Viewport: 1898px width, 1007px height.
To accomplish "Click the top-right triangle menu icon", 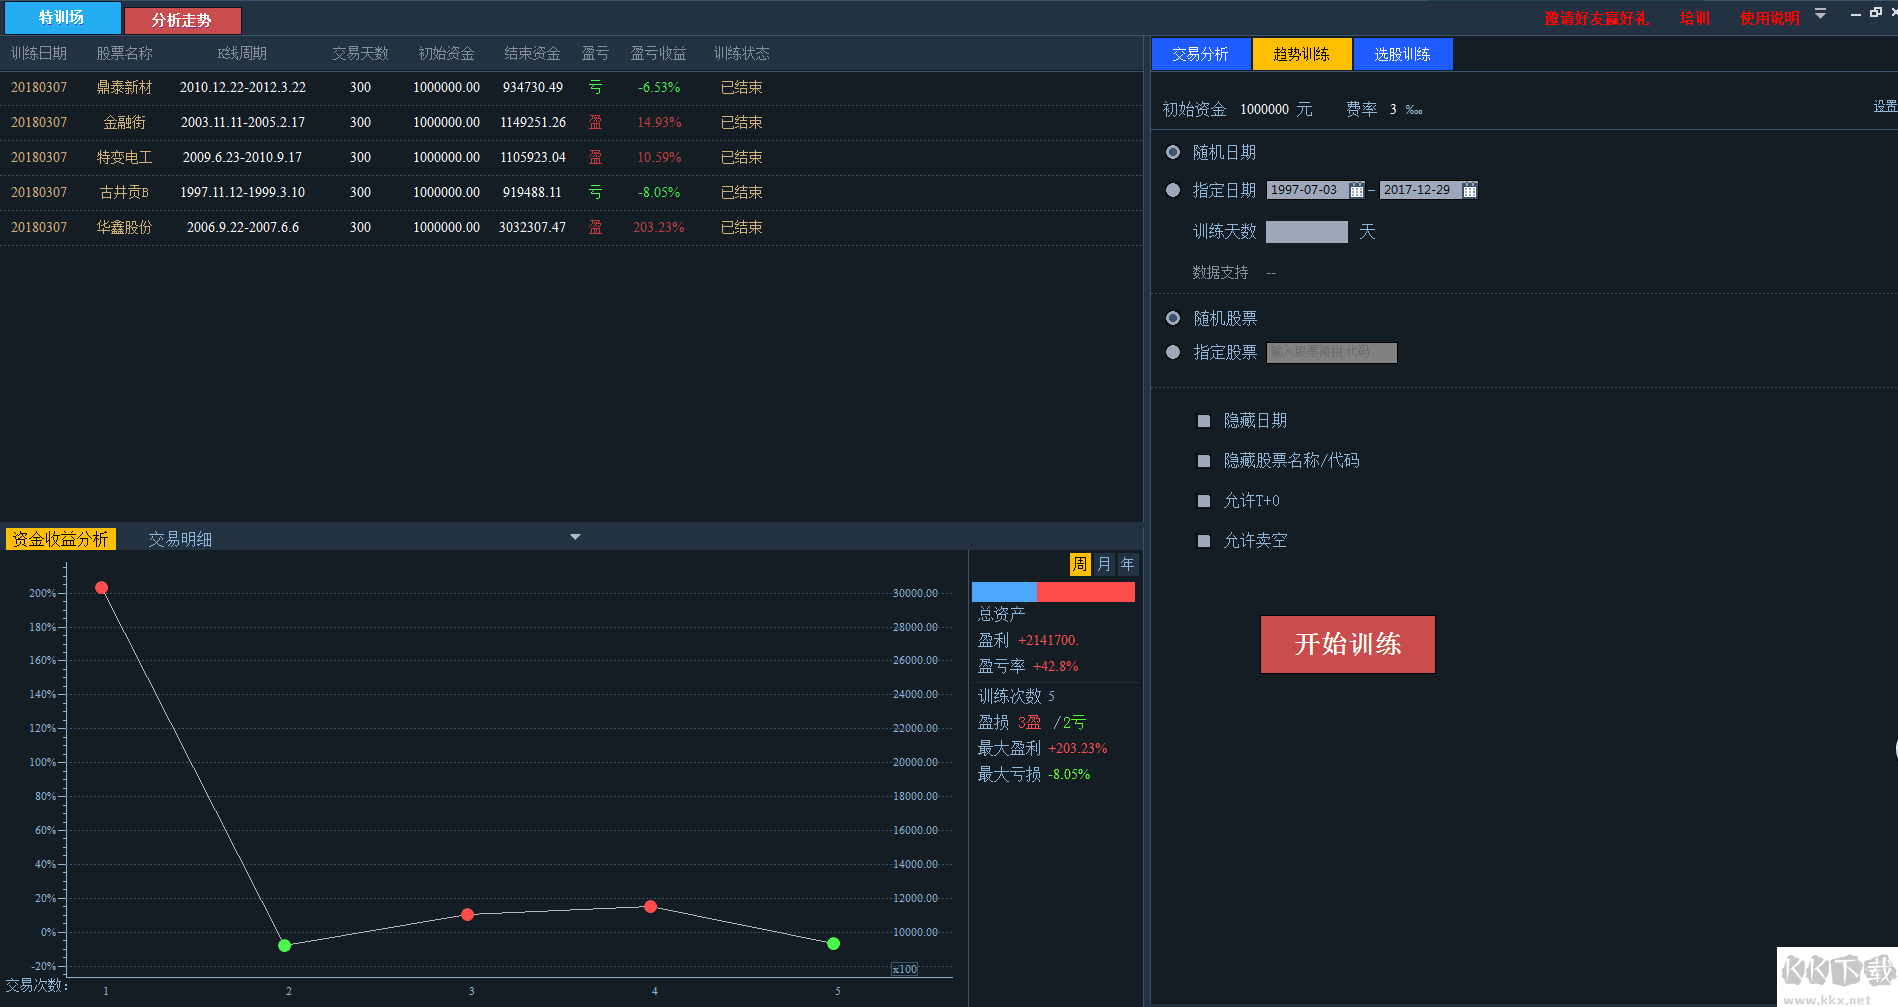I will [x=1820, y=14].
